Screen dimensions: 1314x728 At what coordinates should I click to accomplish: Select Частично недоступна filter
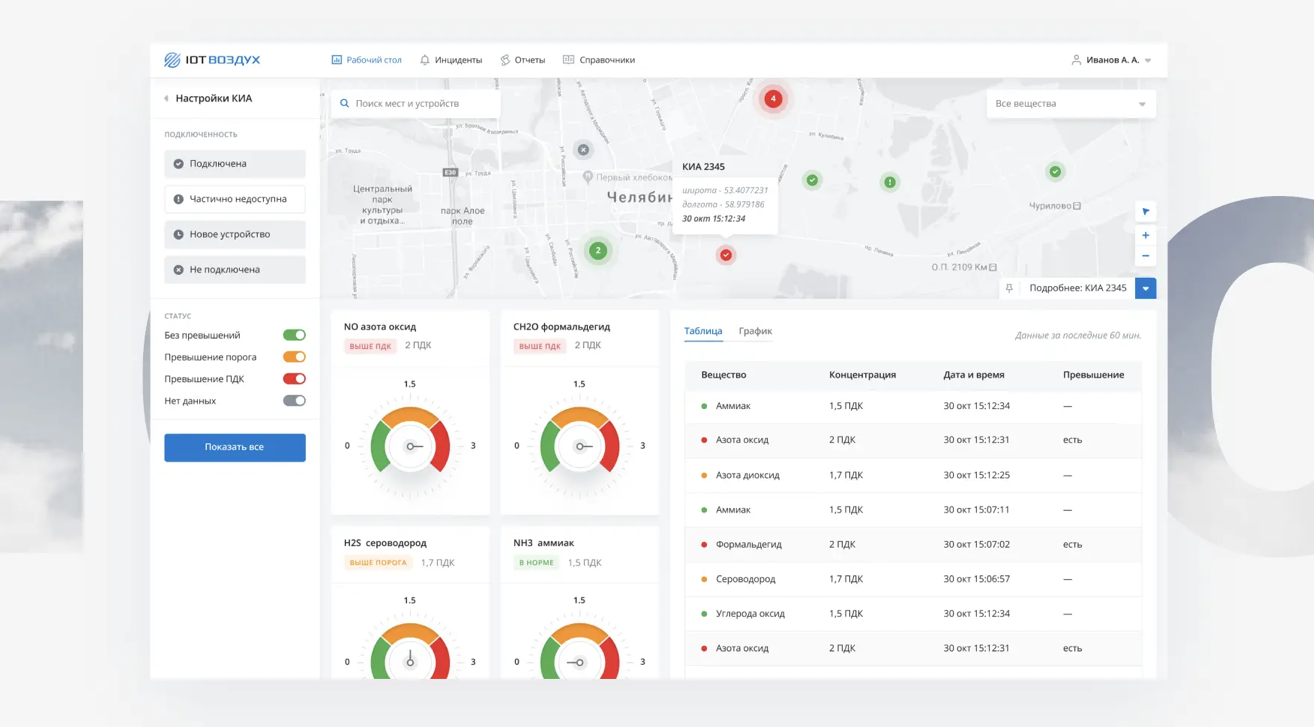(x=235, y=199)
